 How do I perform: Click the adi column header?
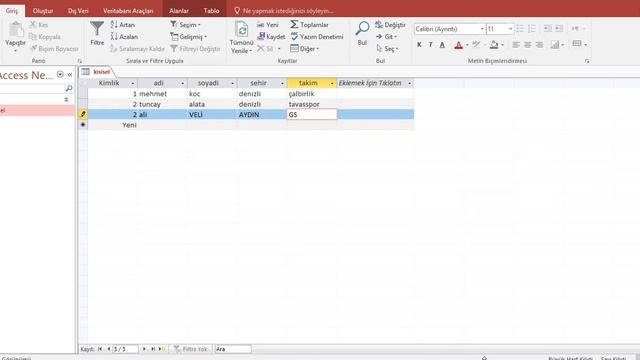162,83
